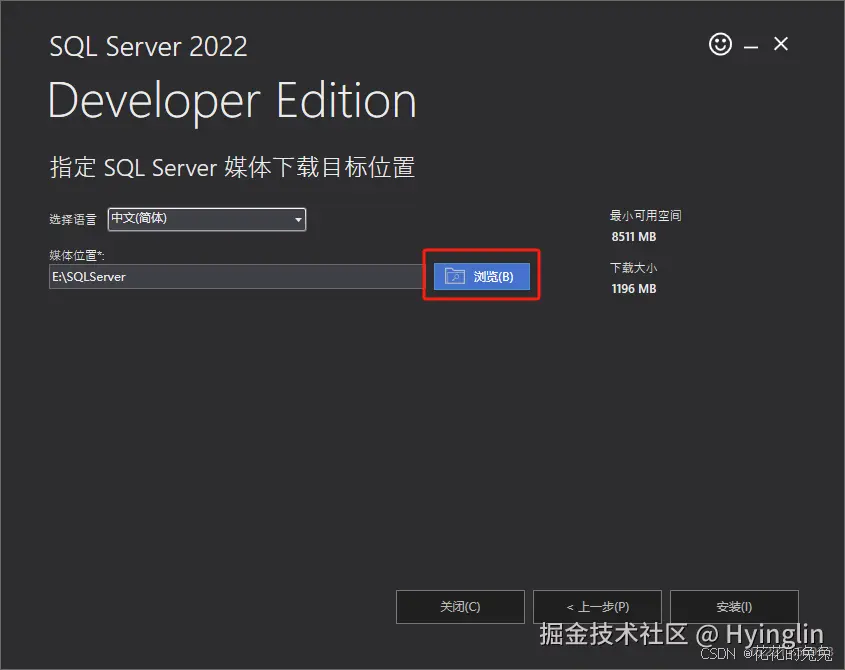The height and width of the screenshot is (670, 845).
Task: Click the 浏览(B) browse button
Action: [482, 277]
